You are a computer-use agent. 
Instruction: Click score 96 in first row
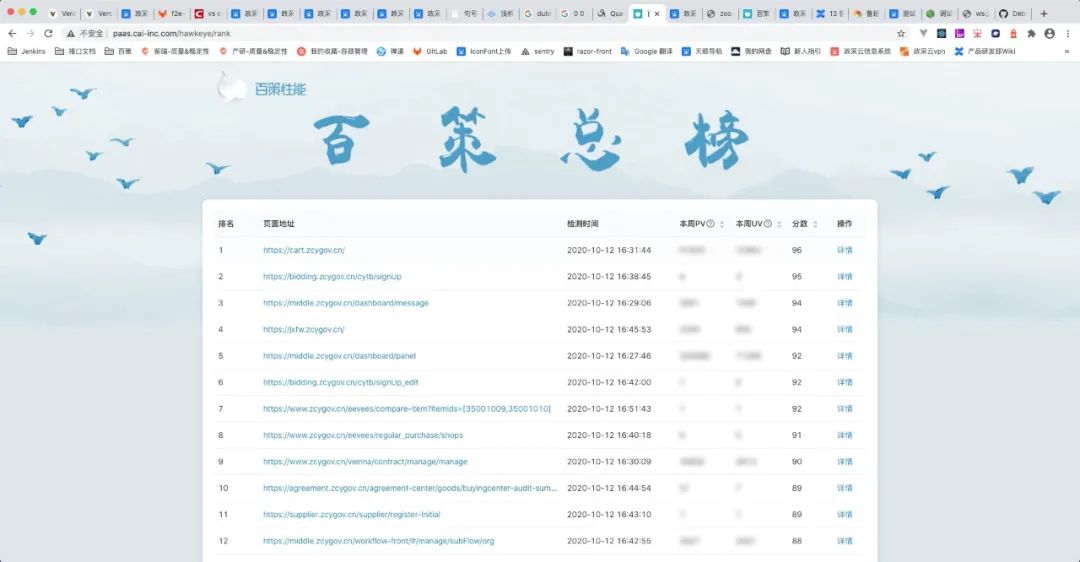(797, 250)
